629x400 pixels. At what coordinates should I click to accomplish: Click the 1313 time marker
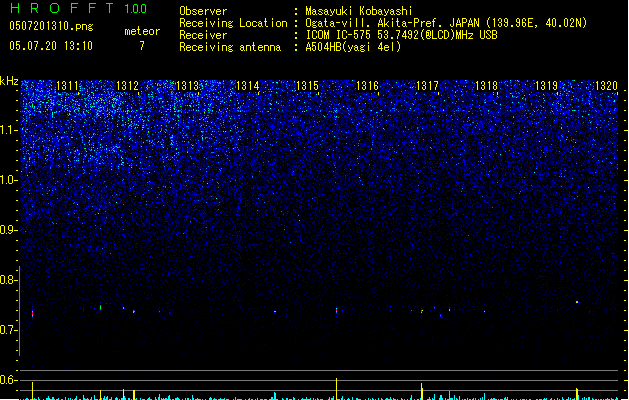pos(188,86)
